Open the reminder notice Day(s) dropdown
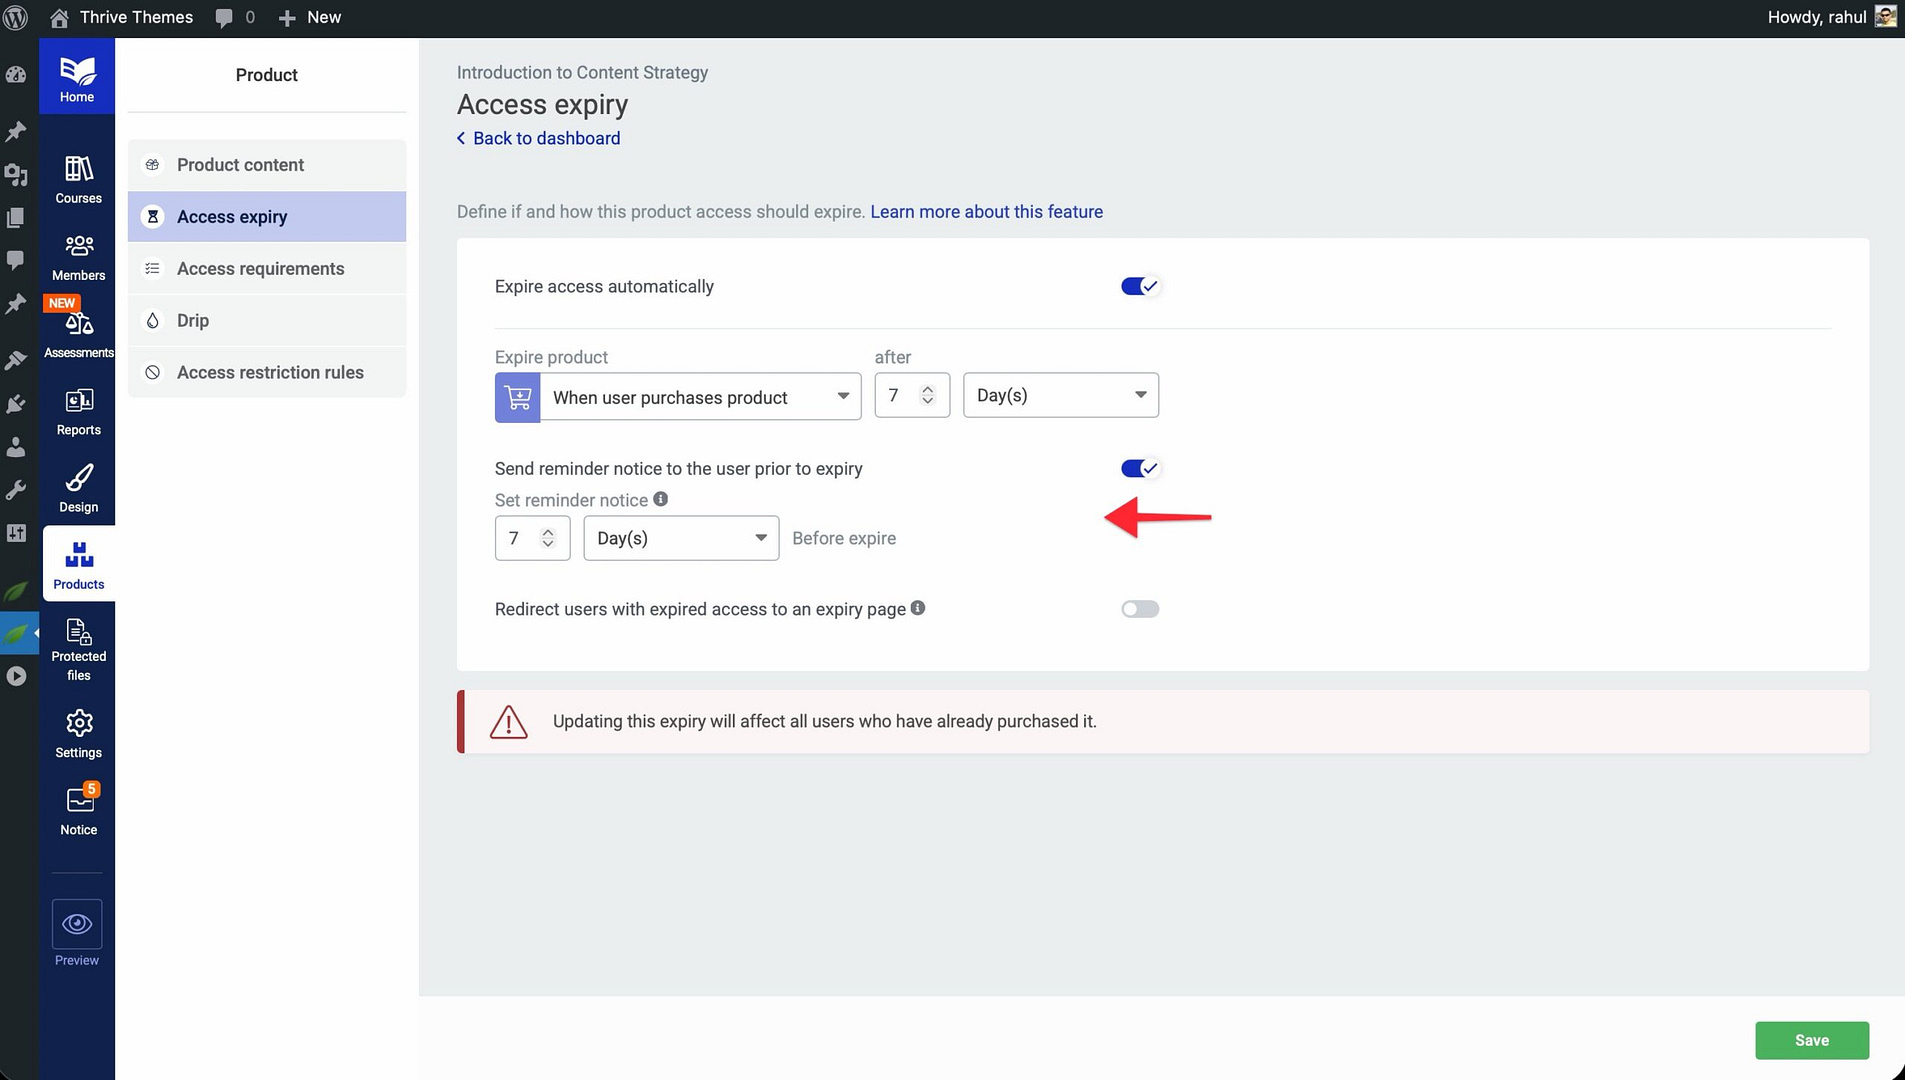1905x1080 pixels. pyautogui.click(x=680, y=539)
